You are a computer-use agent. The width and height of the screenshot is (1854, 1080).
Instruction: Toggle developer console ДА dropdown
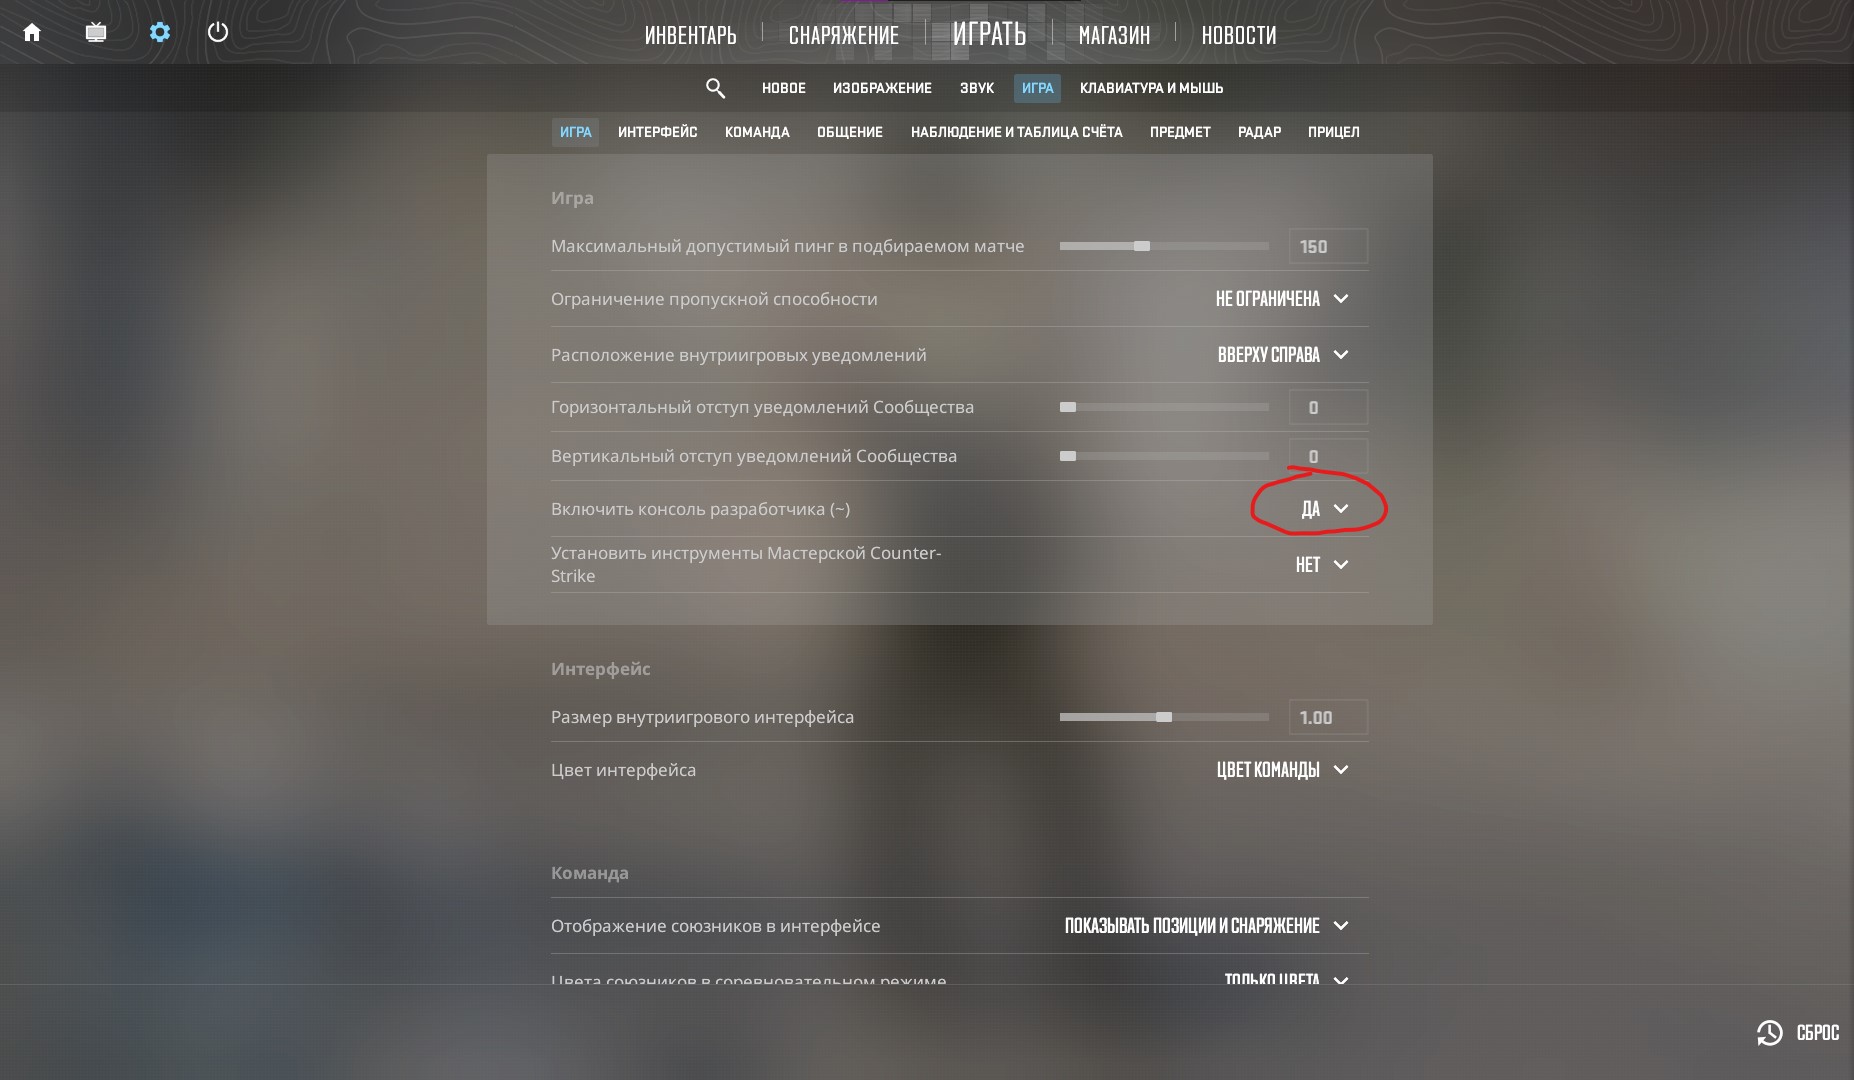[1324, 509]
